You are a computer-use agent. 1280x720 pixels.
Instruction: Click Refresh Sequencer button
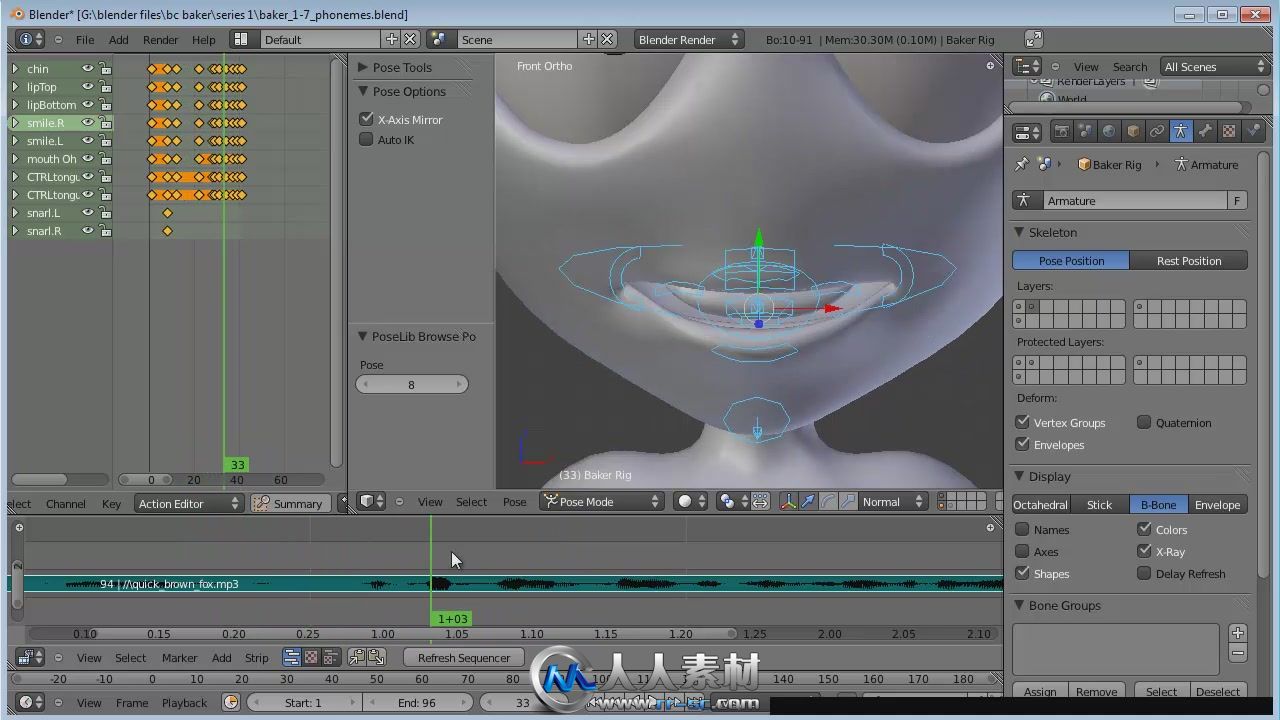point(464,658)
